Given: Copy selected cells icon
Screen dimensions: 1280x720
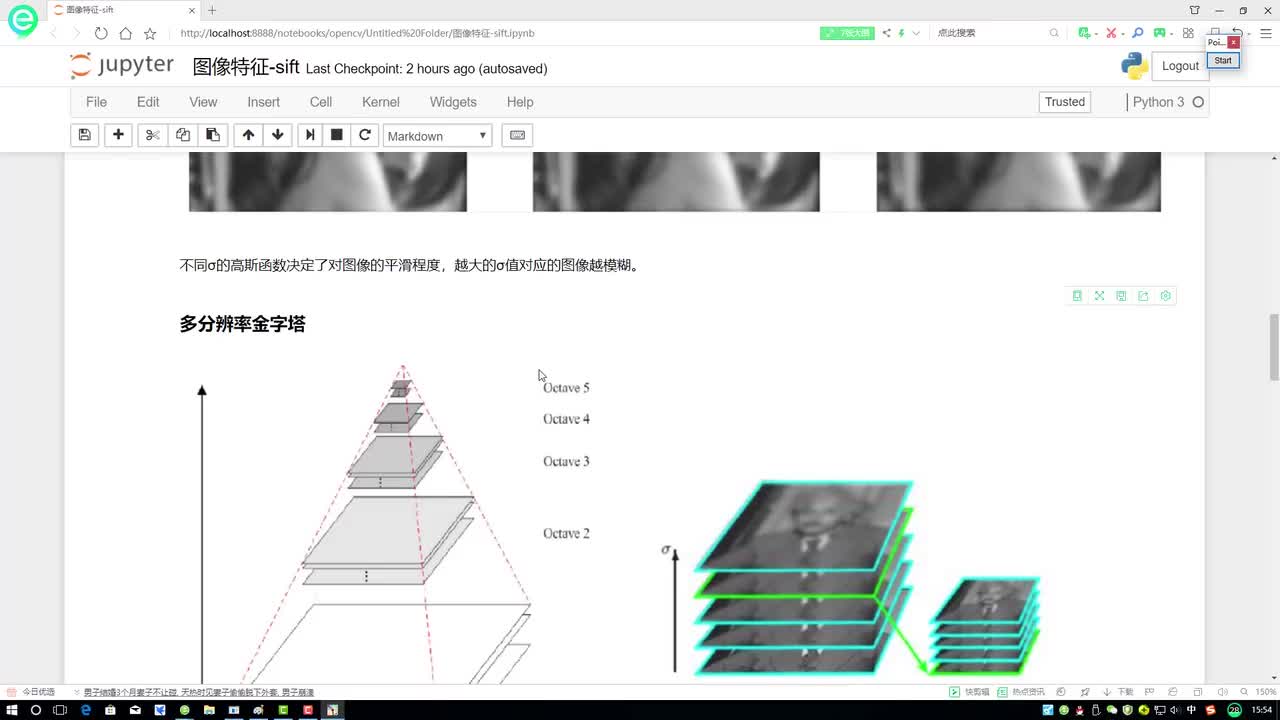Looking at the screenshot, I should pyautogui.click(x=183, y=135).
